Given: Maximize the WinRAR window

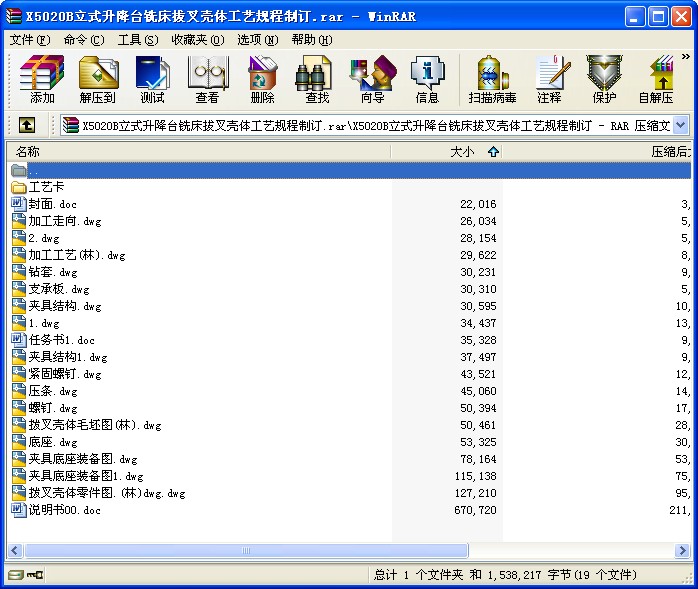Looking at the screenshot, I should point(657,17).
